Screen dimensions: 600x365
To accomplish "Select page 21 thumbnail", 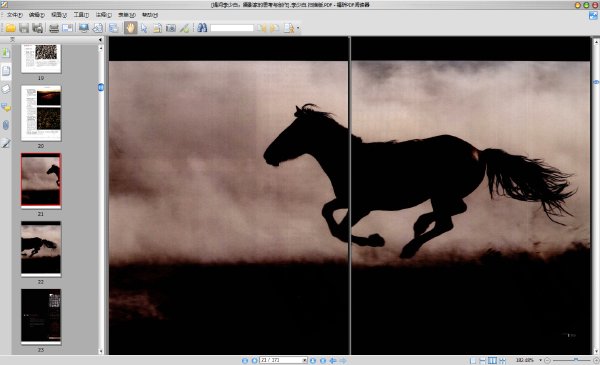I will (41, 181).
